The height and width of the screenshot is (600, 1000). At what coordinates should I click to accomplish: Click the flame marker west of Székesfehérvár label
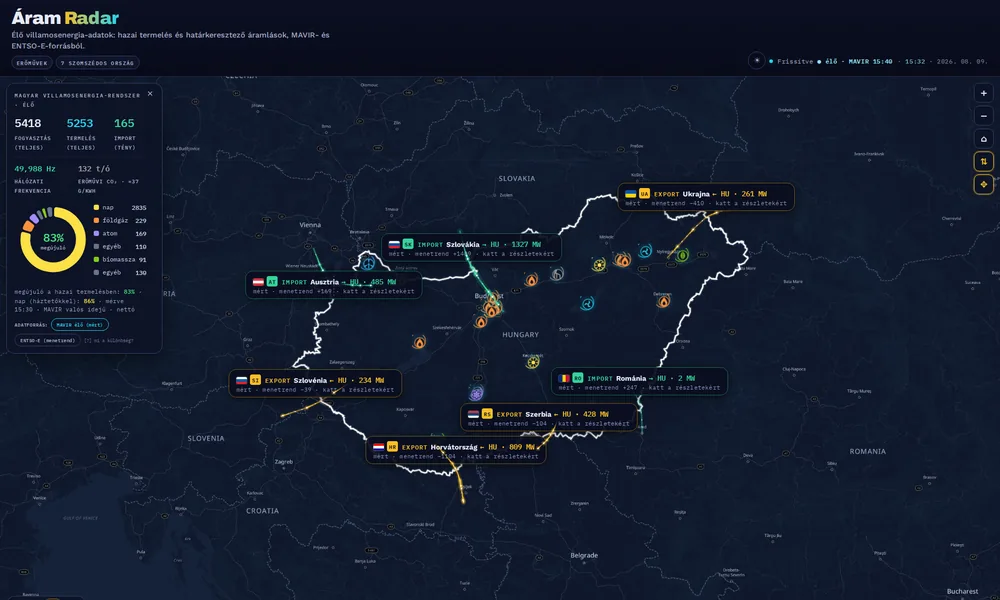click(x=419, y=343)
